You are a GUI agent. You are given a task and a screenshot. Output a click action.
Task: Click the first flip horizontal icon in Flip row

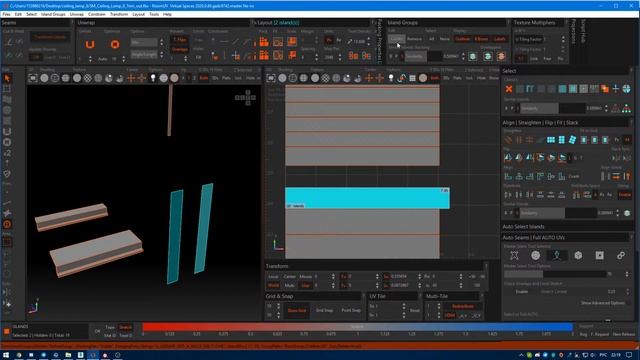[508, 158]
